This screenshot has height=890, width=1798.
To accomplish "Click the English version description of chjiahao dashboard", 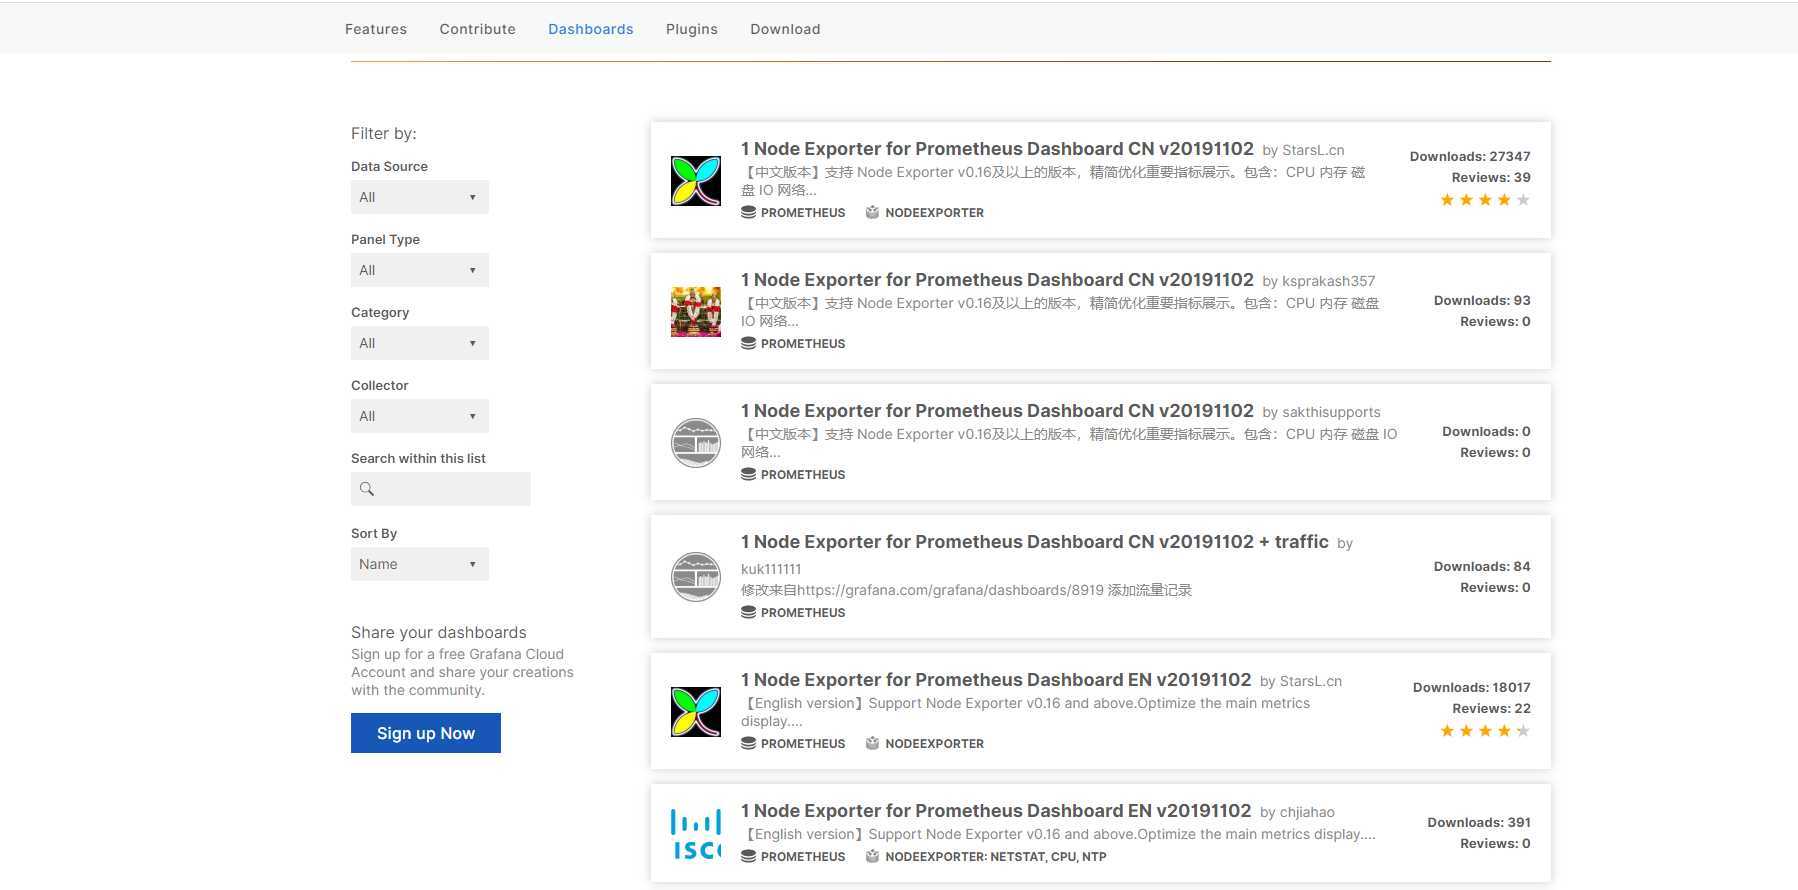I will click(1058, 834).
